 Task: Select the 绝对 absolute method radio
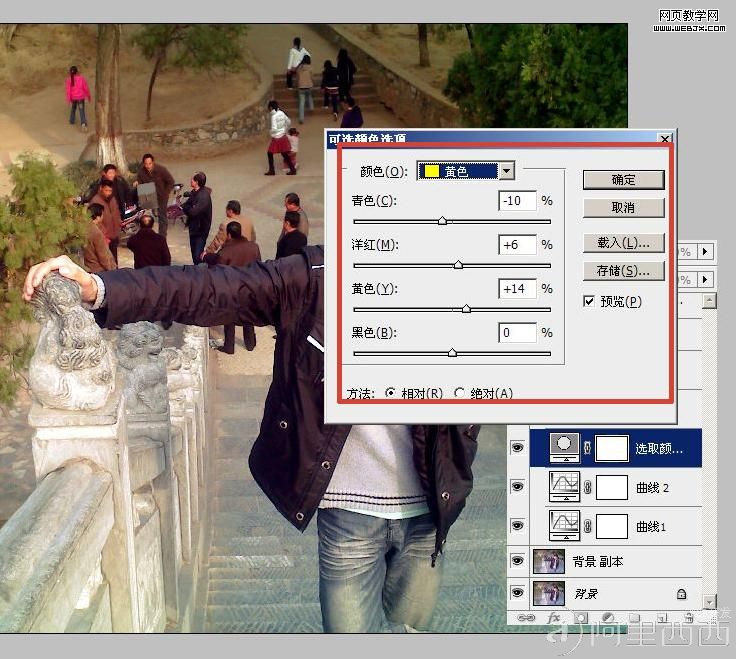(460, 392)
